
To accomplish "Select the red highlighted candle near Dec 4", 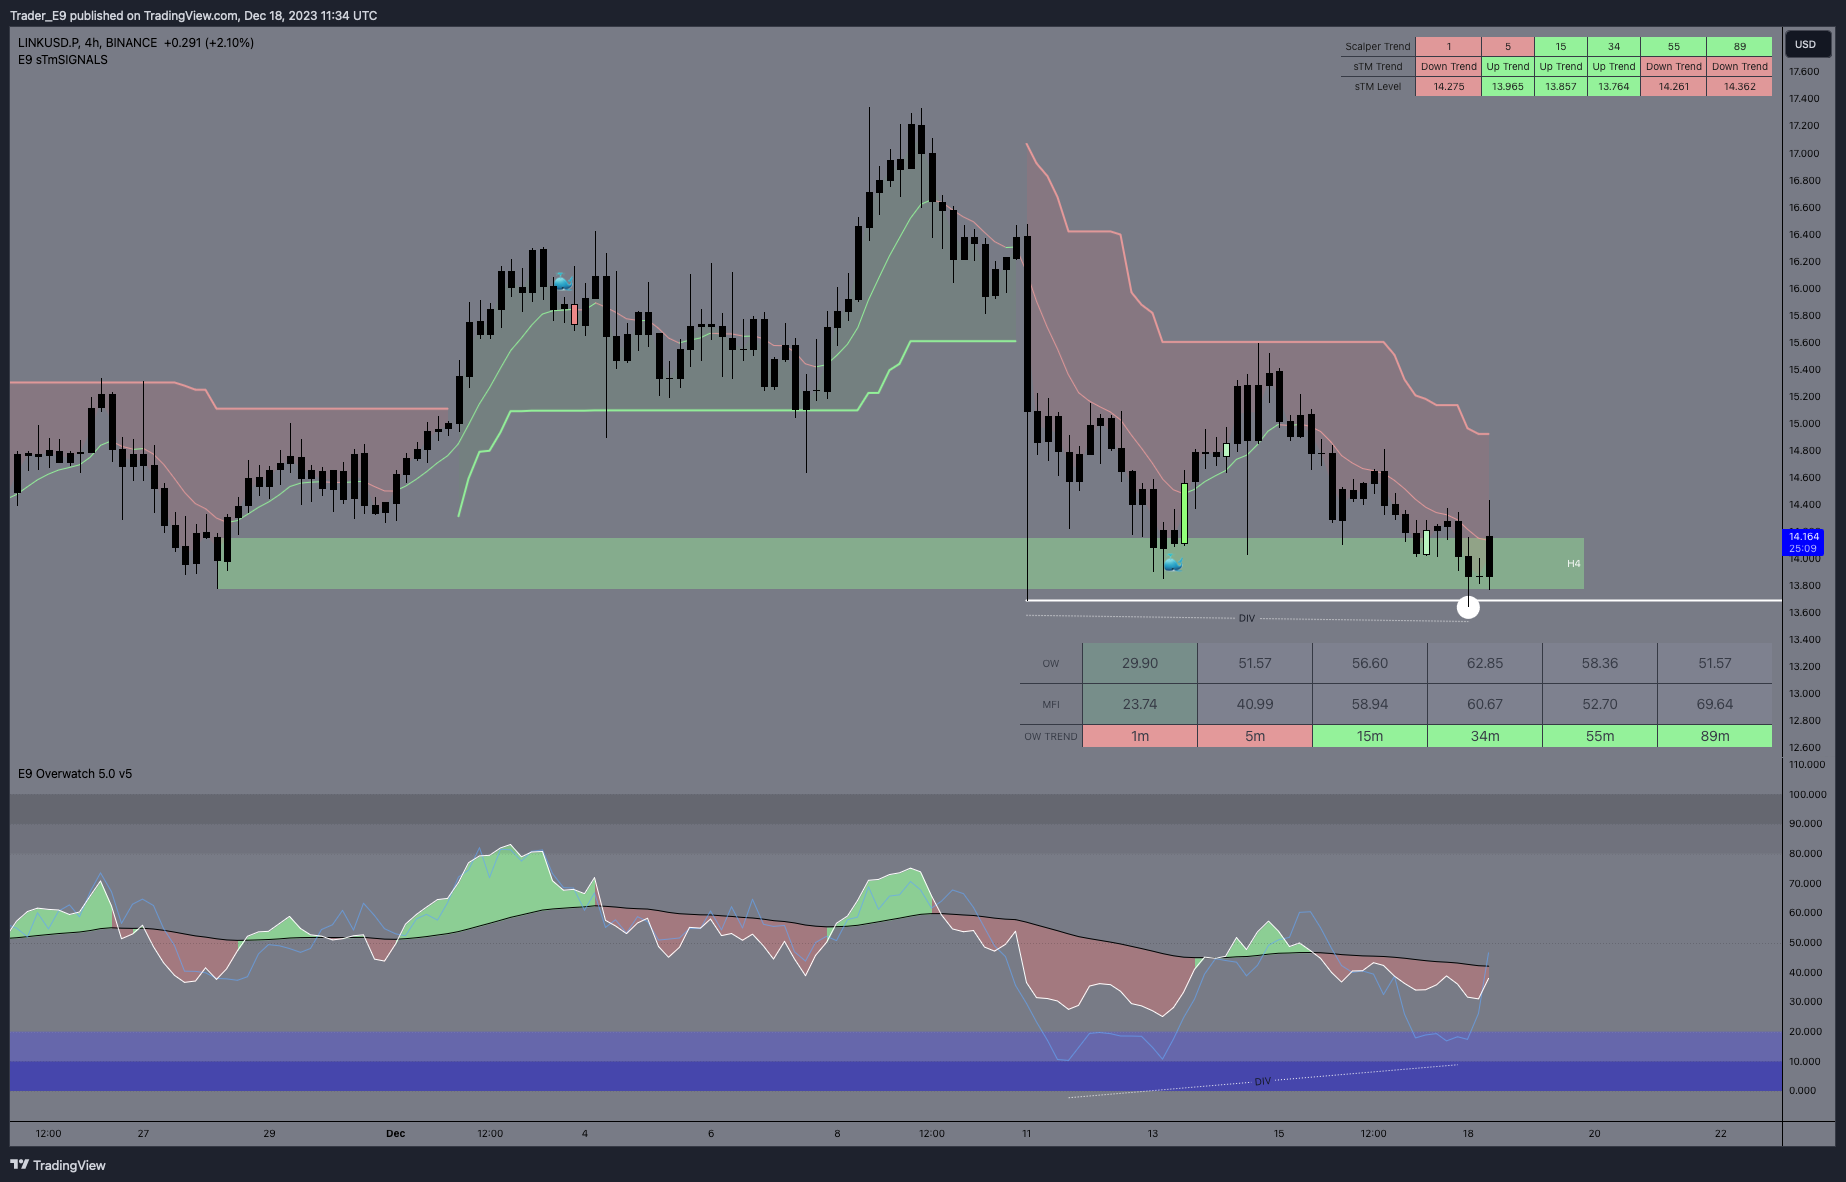I will [575, 314].
